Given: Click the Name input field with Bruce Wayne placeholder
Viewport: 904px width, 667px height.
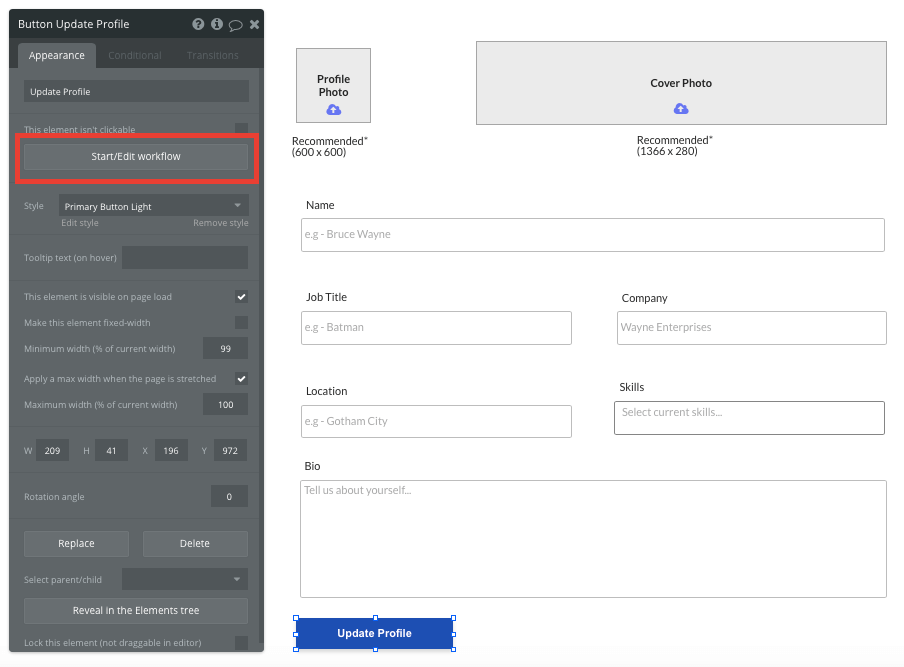Looking at the screenshot, I should [592, 235].
